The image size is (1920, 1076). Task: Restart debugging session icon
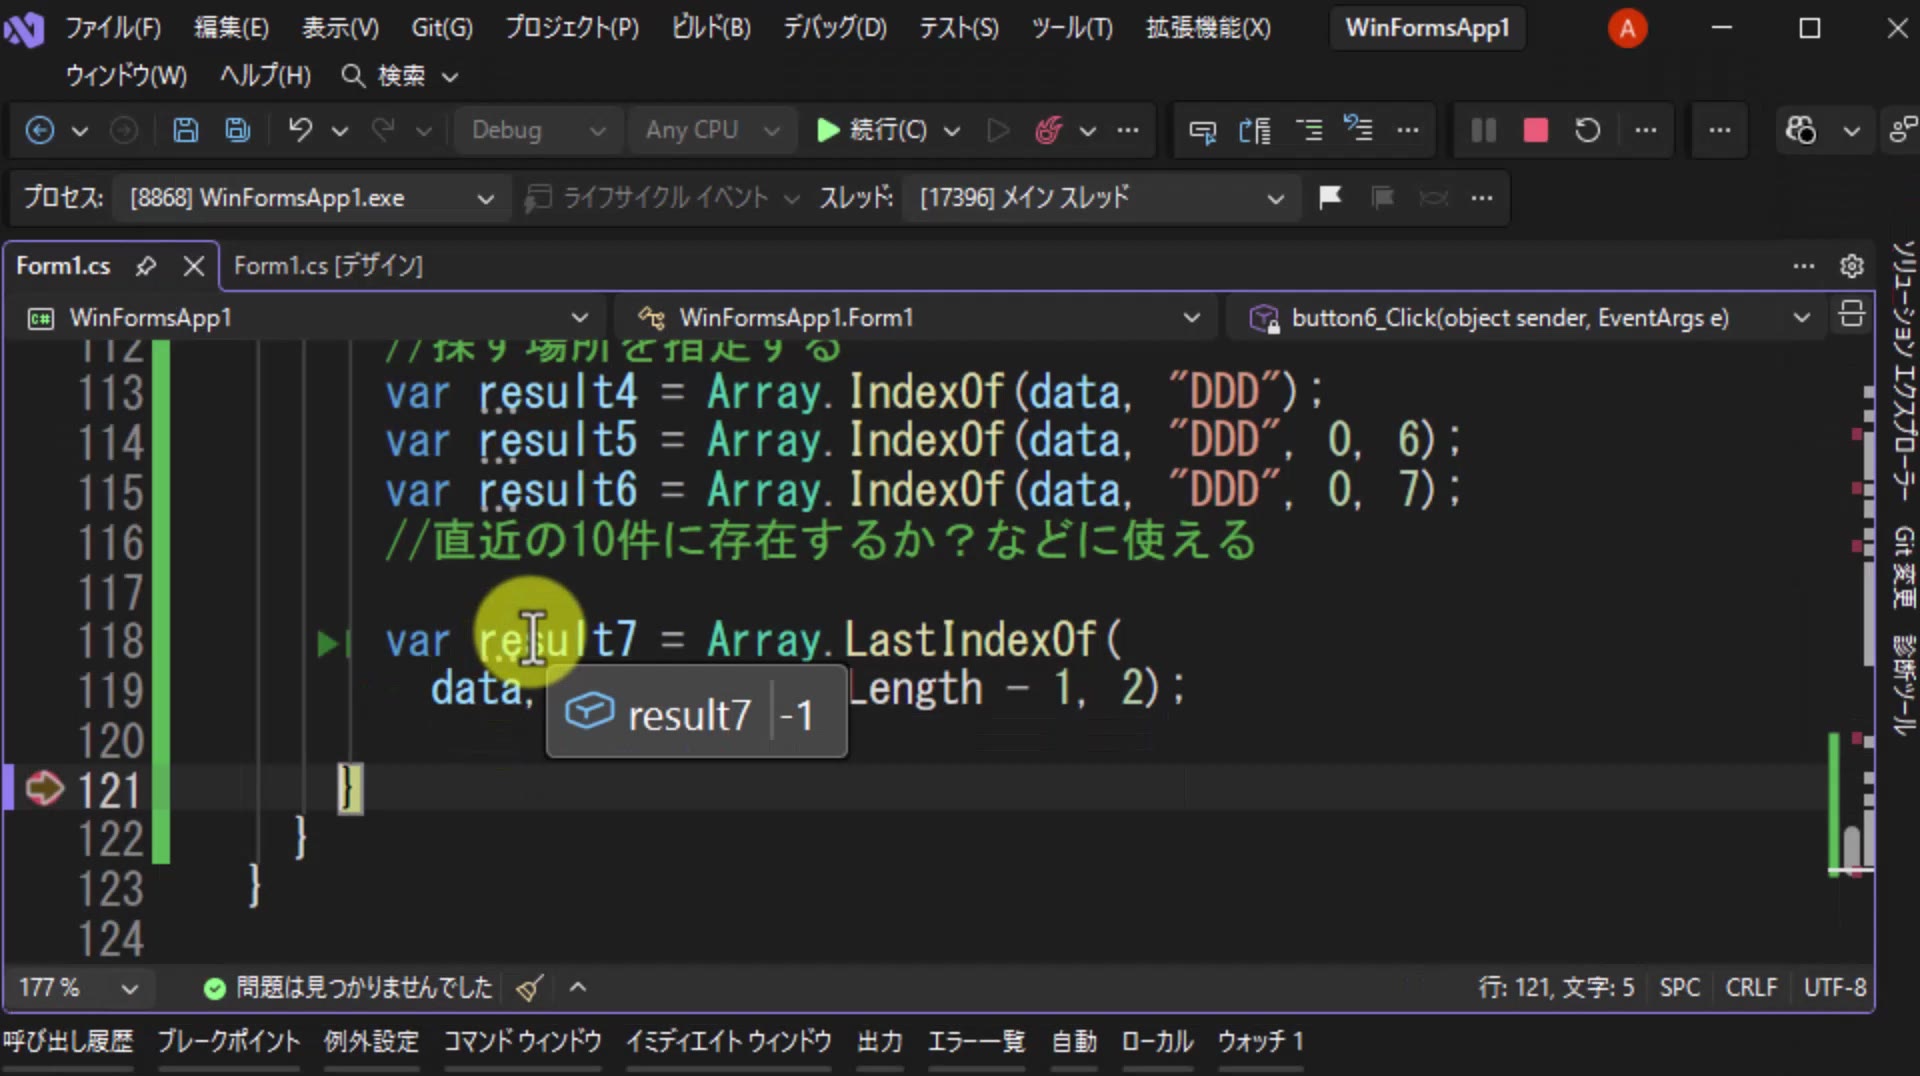(1587, 130)
